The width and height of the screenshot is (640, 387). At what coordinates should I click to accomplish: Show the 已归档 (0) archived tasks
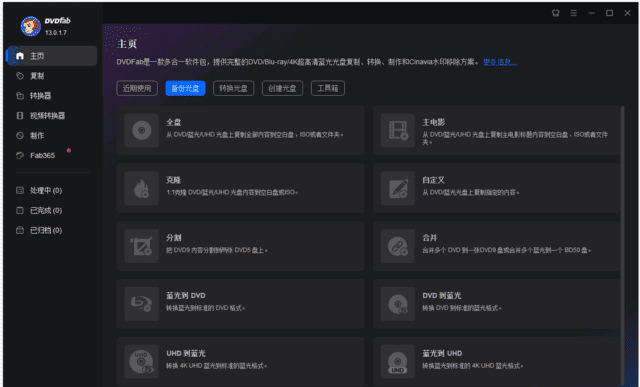click(x=52, y=230)
